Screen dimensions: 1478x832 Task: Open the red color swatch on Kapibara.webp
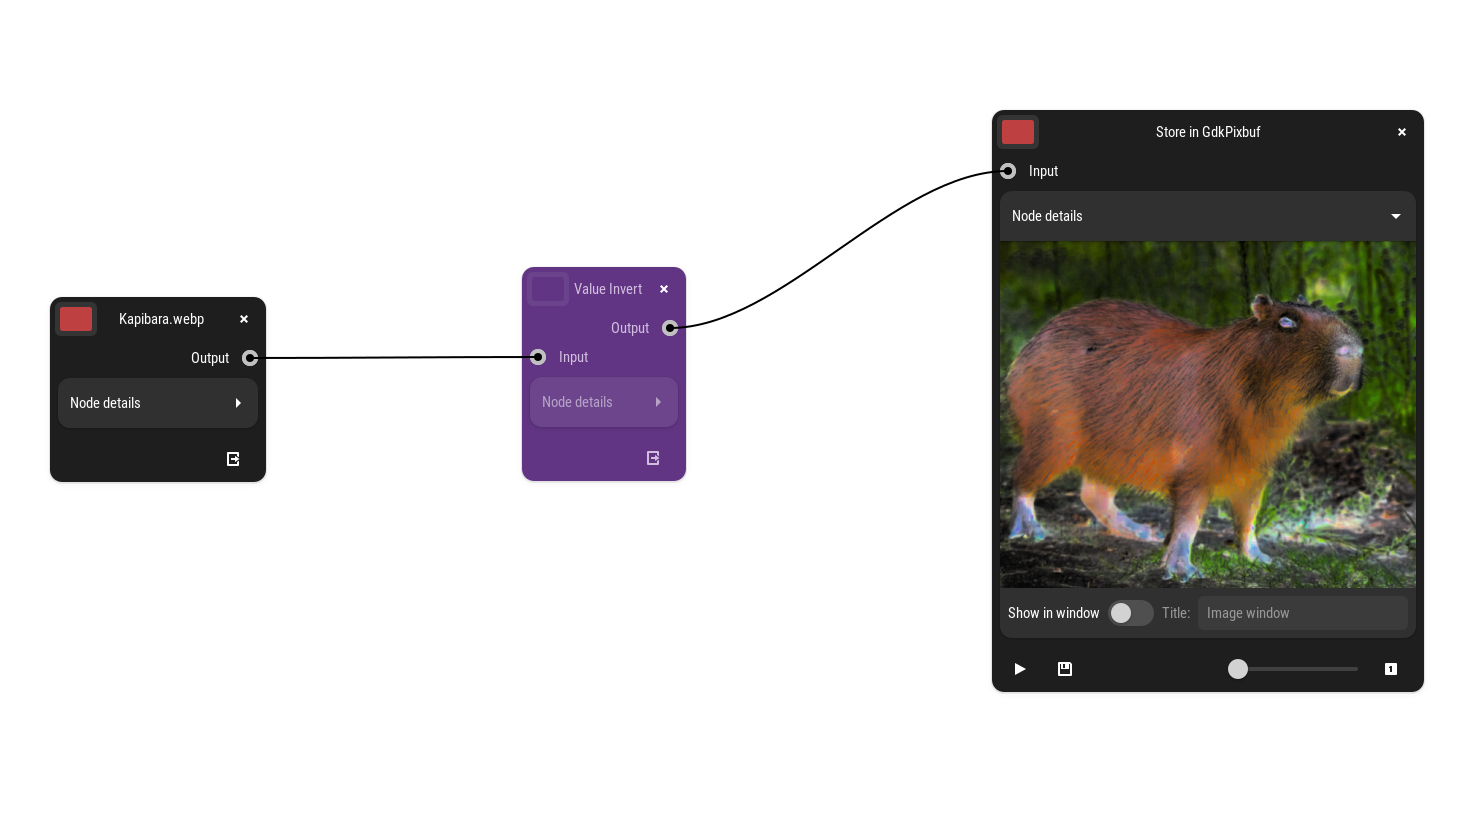tap(76, 319)
